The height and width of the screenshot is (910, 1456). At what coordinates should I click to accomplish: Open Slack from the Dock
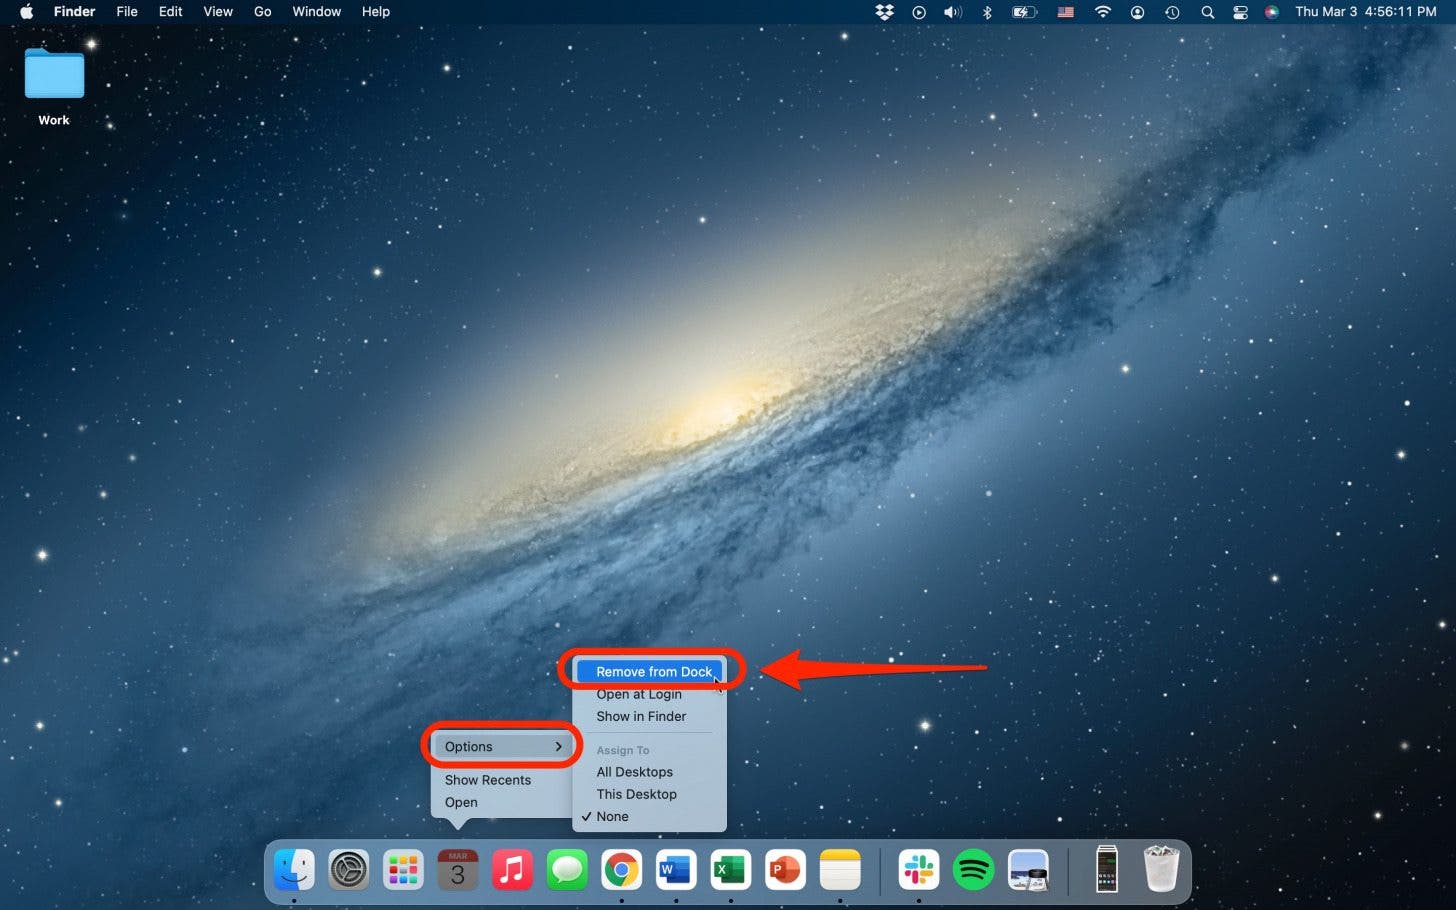pyautogui.click(x=918, y=870)
